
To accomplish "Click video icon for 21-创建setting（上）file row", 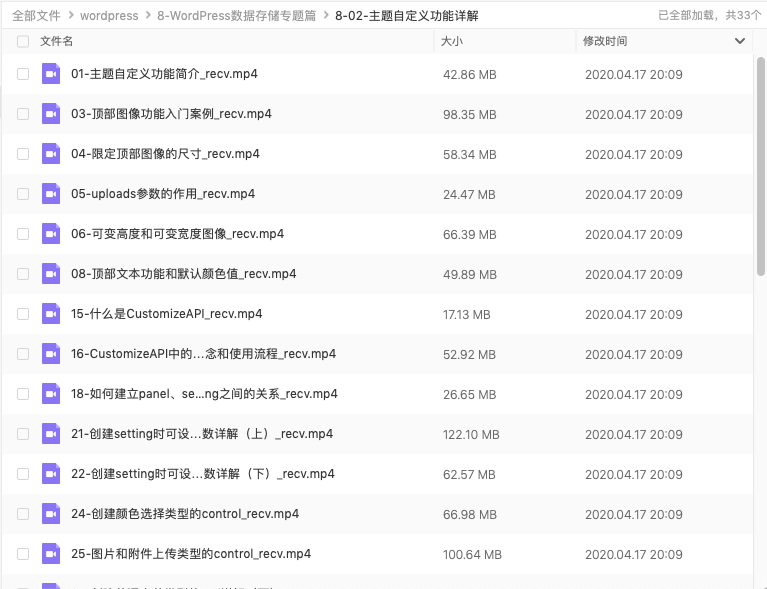I will (x=51, y=434).
